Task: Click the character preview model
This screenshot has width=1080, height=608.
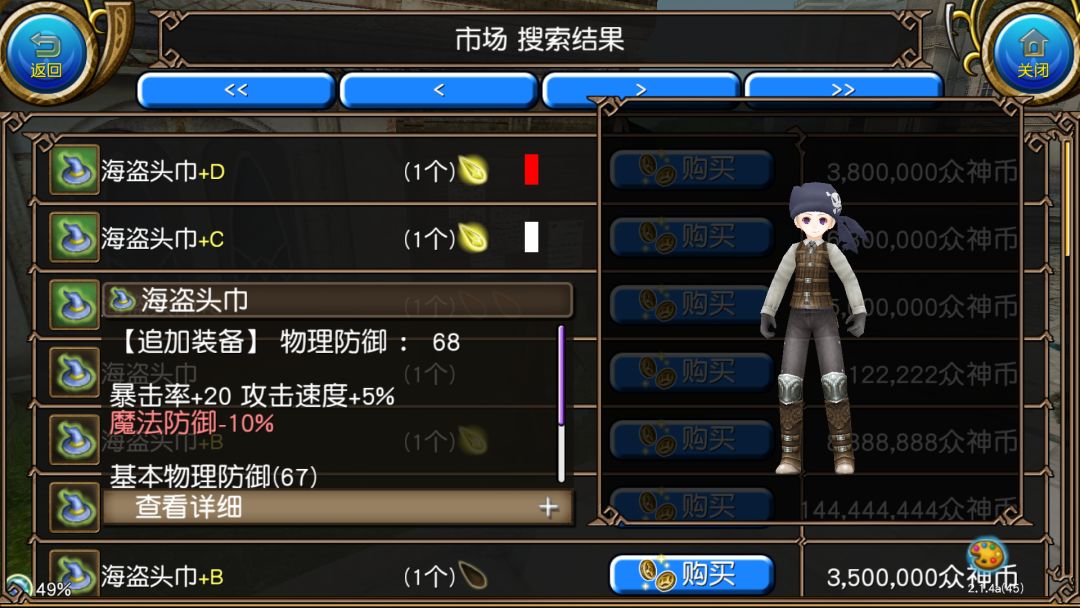Action: 813,329
